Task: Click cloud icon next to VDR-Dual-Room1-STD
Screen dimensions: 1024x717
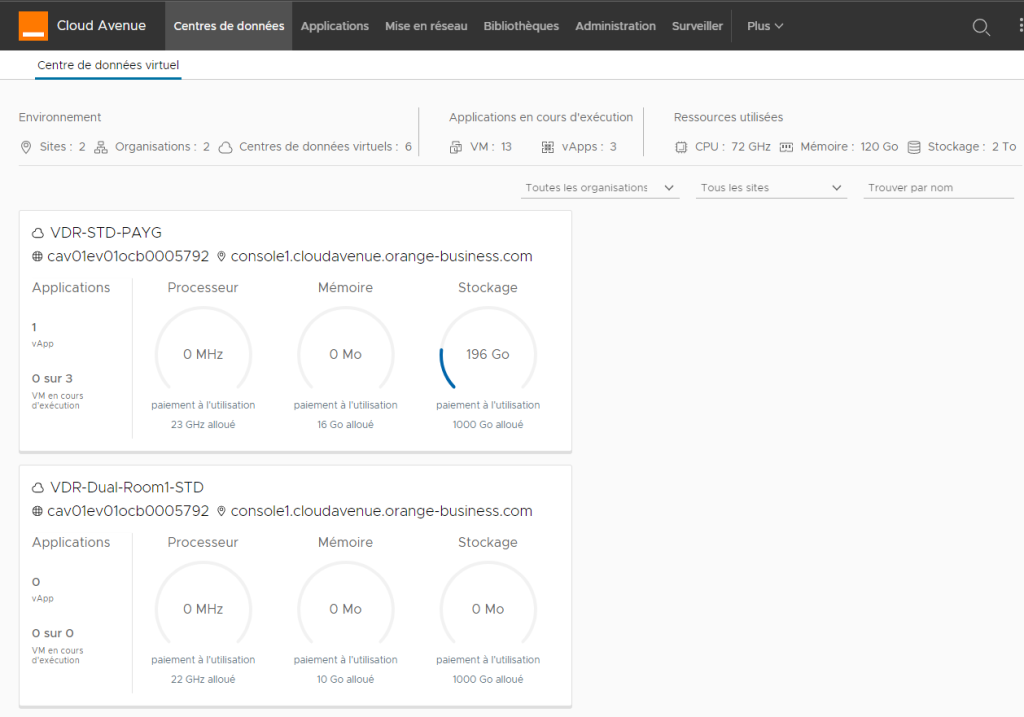Action: click(x=38, y=488)
